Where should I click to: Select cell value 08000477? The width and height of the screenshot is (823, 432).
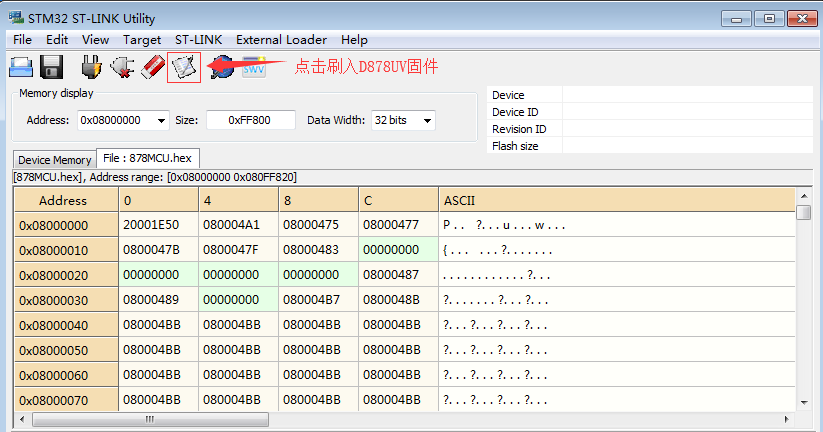pyautogui.click(x=399, y=225)
